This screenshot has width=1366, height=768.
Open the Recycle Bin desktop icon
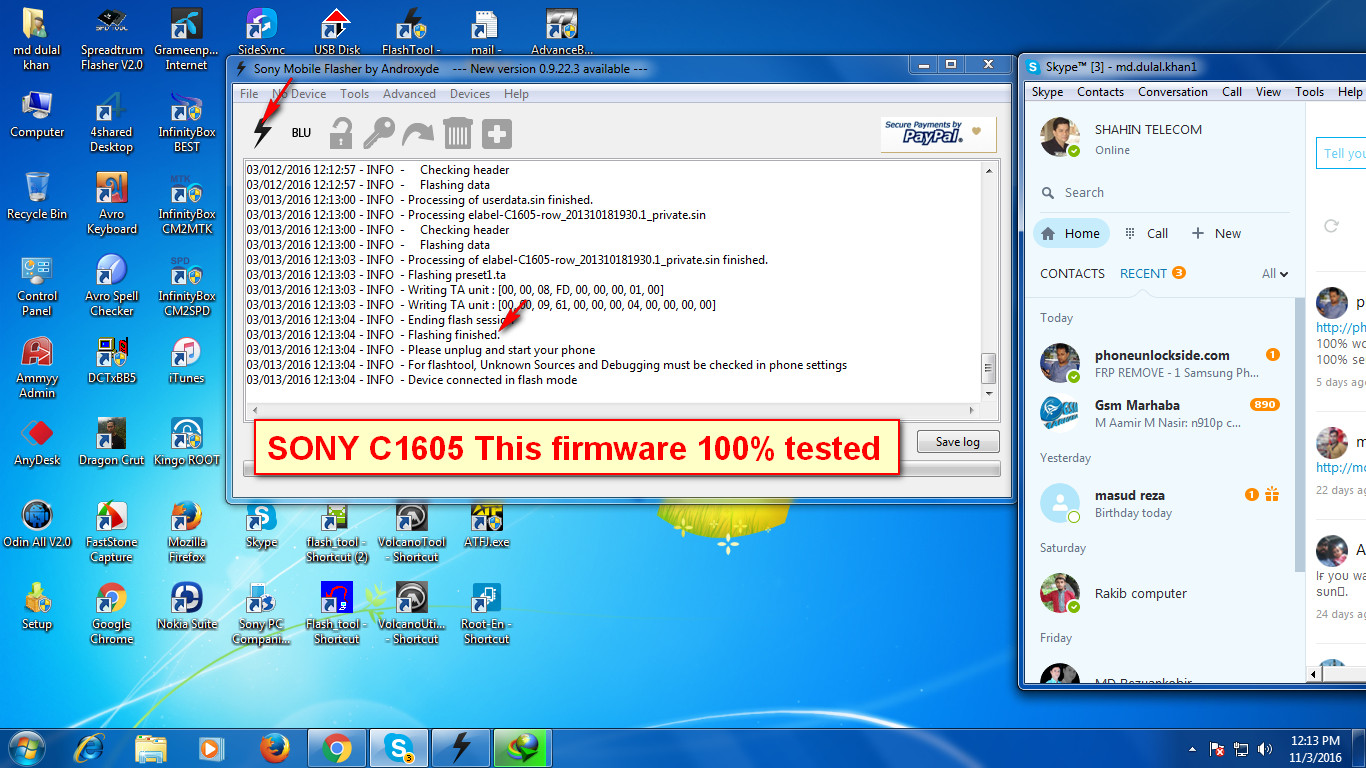(x=37, y=195)
